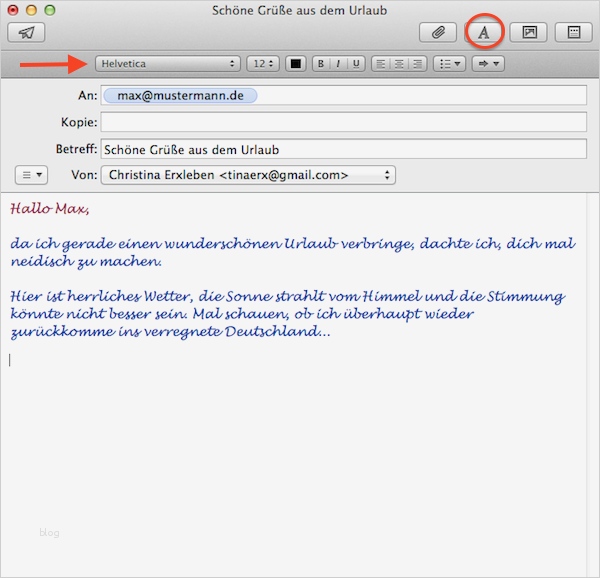Click the Betreff subject field

(343, 149)
